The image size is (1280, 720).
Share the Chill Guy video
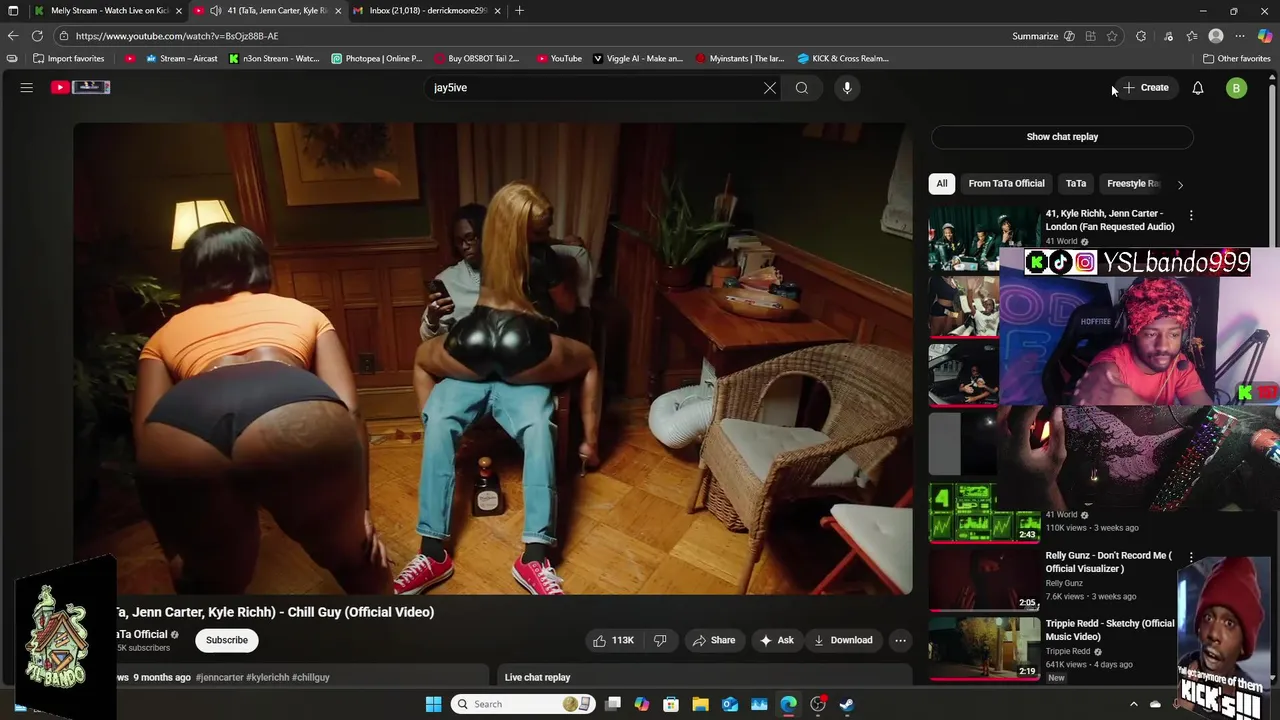(x=714, y=640)
